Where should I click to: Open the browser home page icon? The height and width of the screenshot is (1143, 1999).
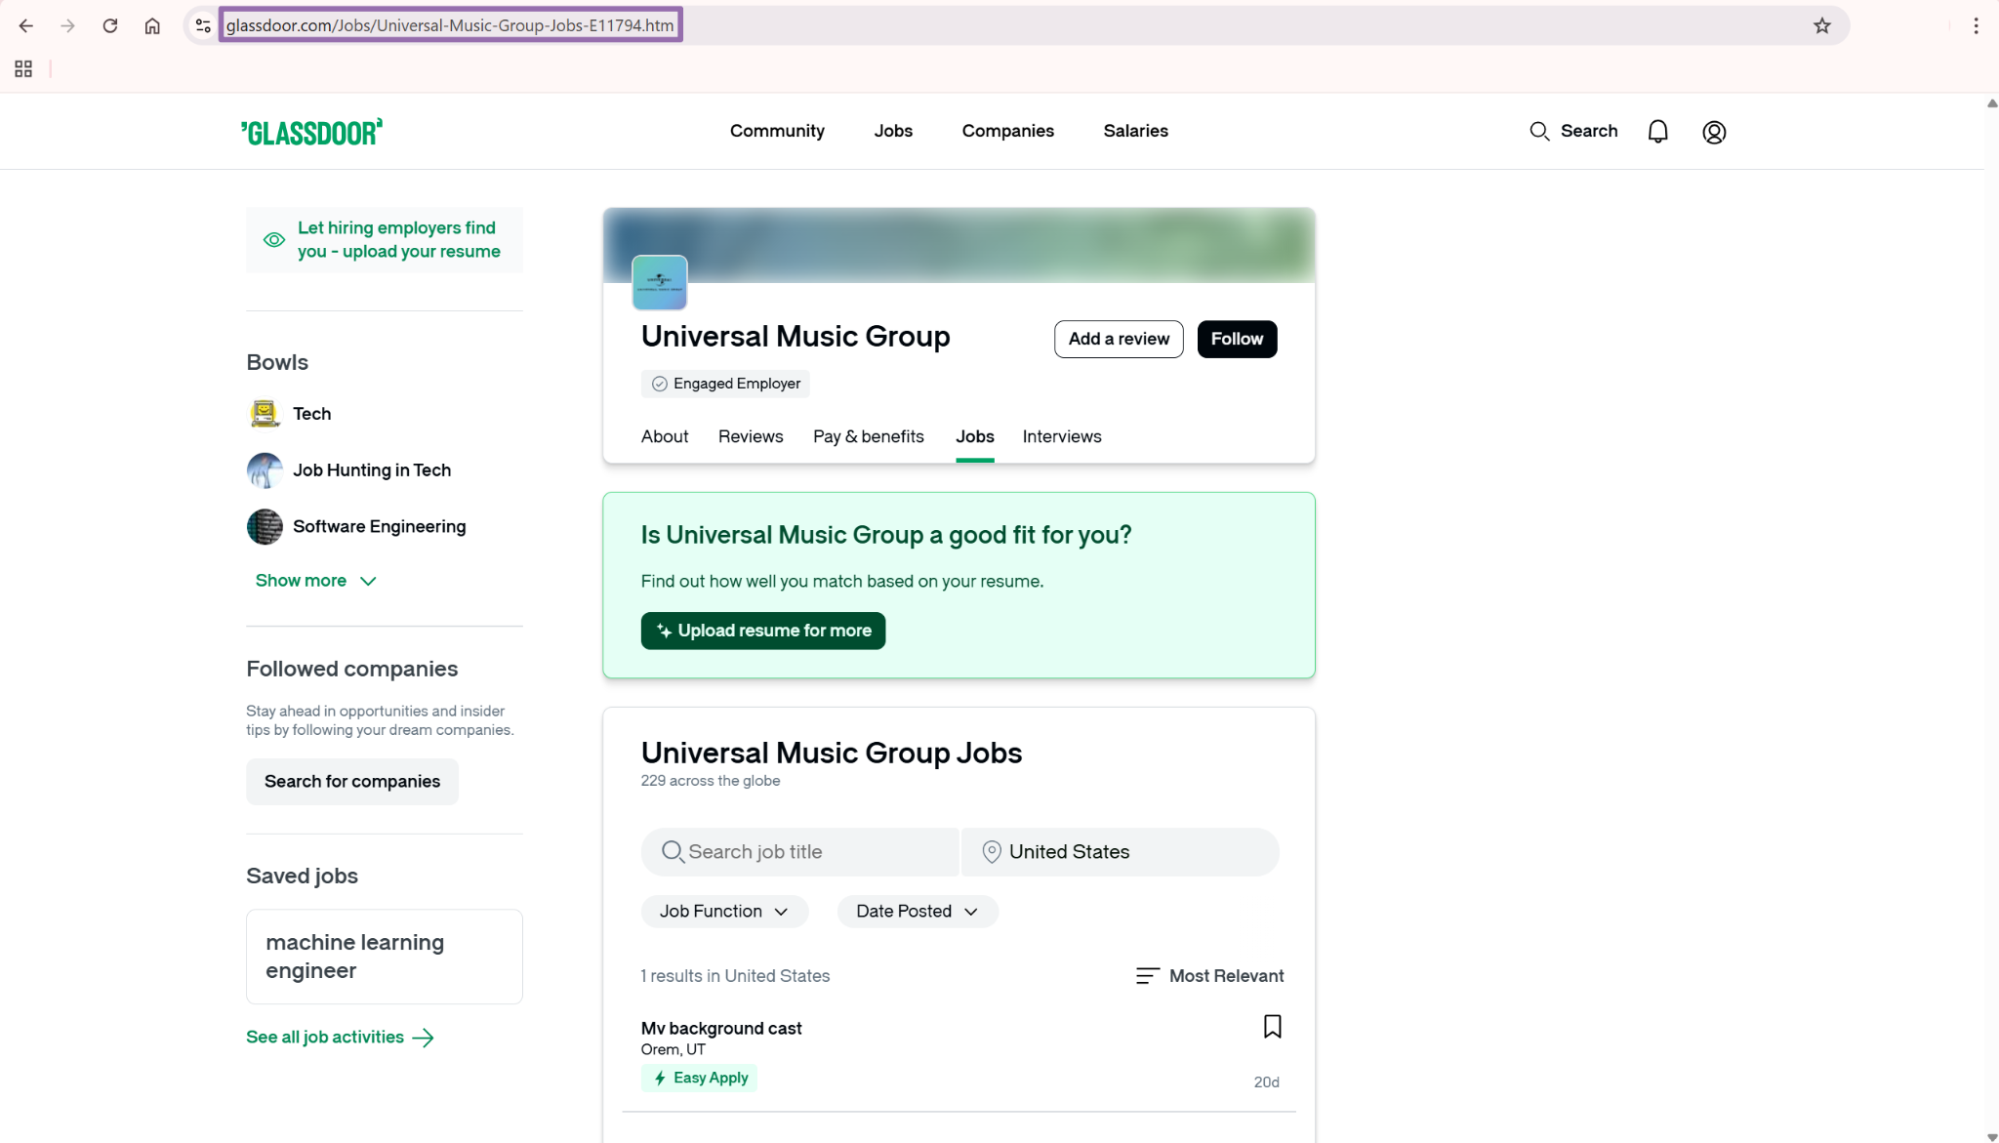click(x=152, y=26)
